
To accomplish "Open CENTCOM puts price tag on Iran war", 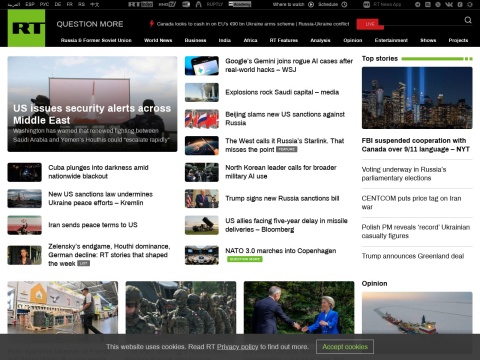I will pyautogui.click(x=412, y=203).
